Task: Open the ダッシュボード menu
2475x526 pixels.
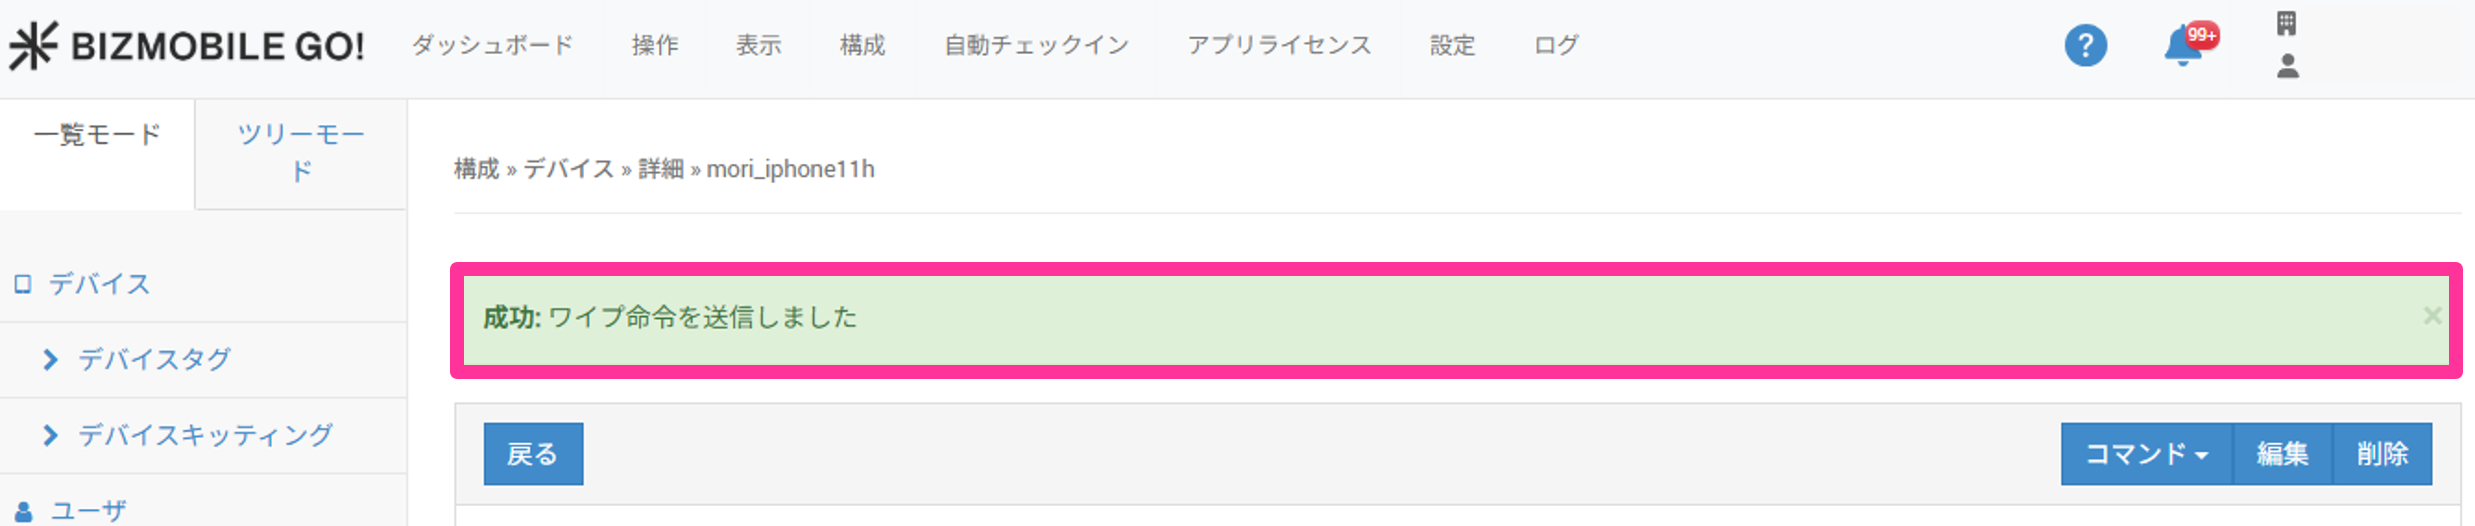Action: coord(492,46)
